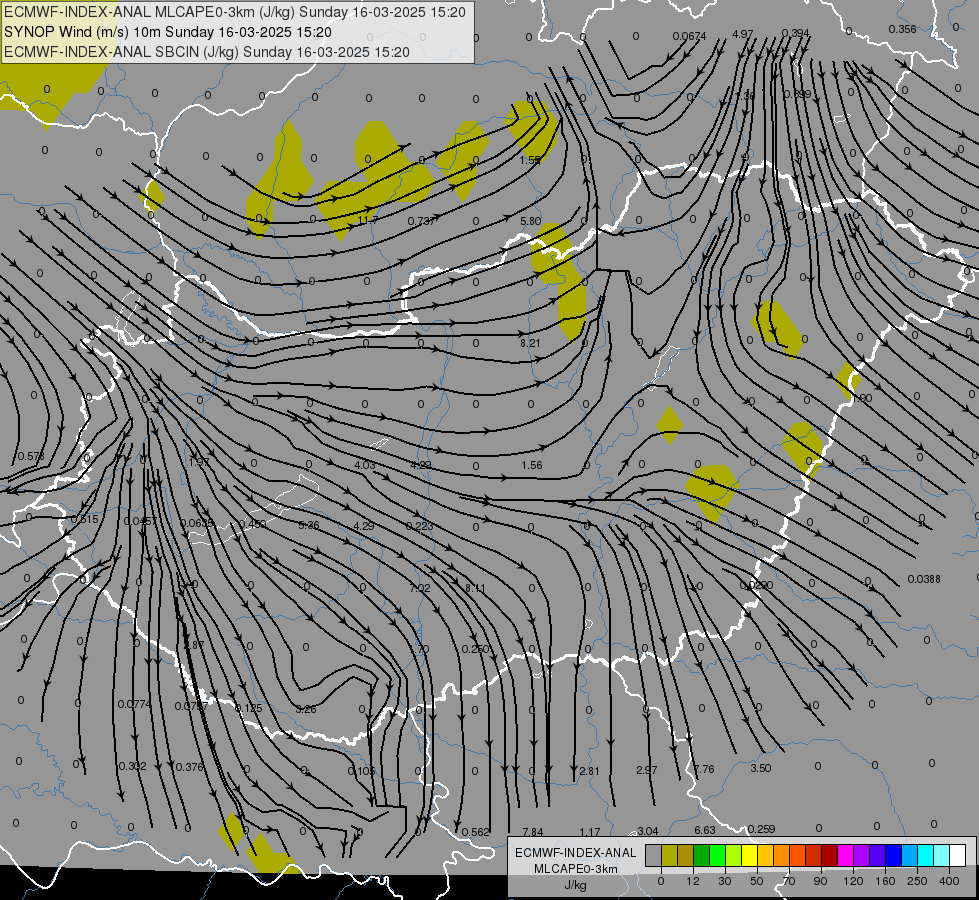Select the bright green legend swatch

tap(717, 855)
